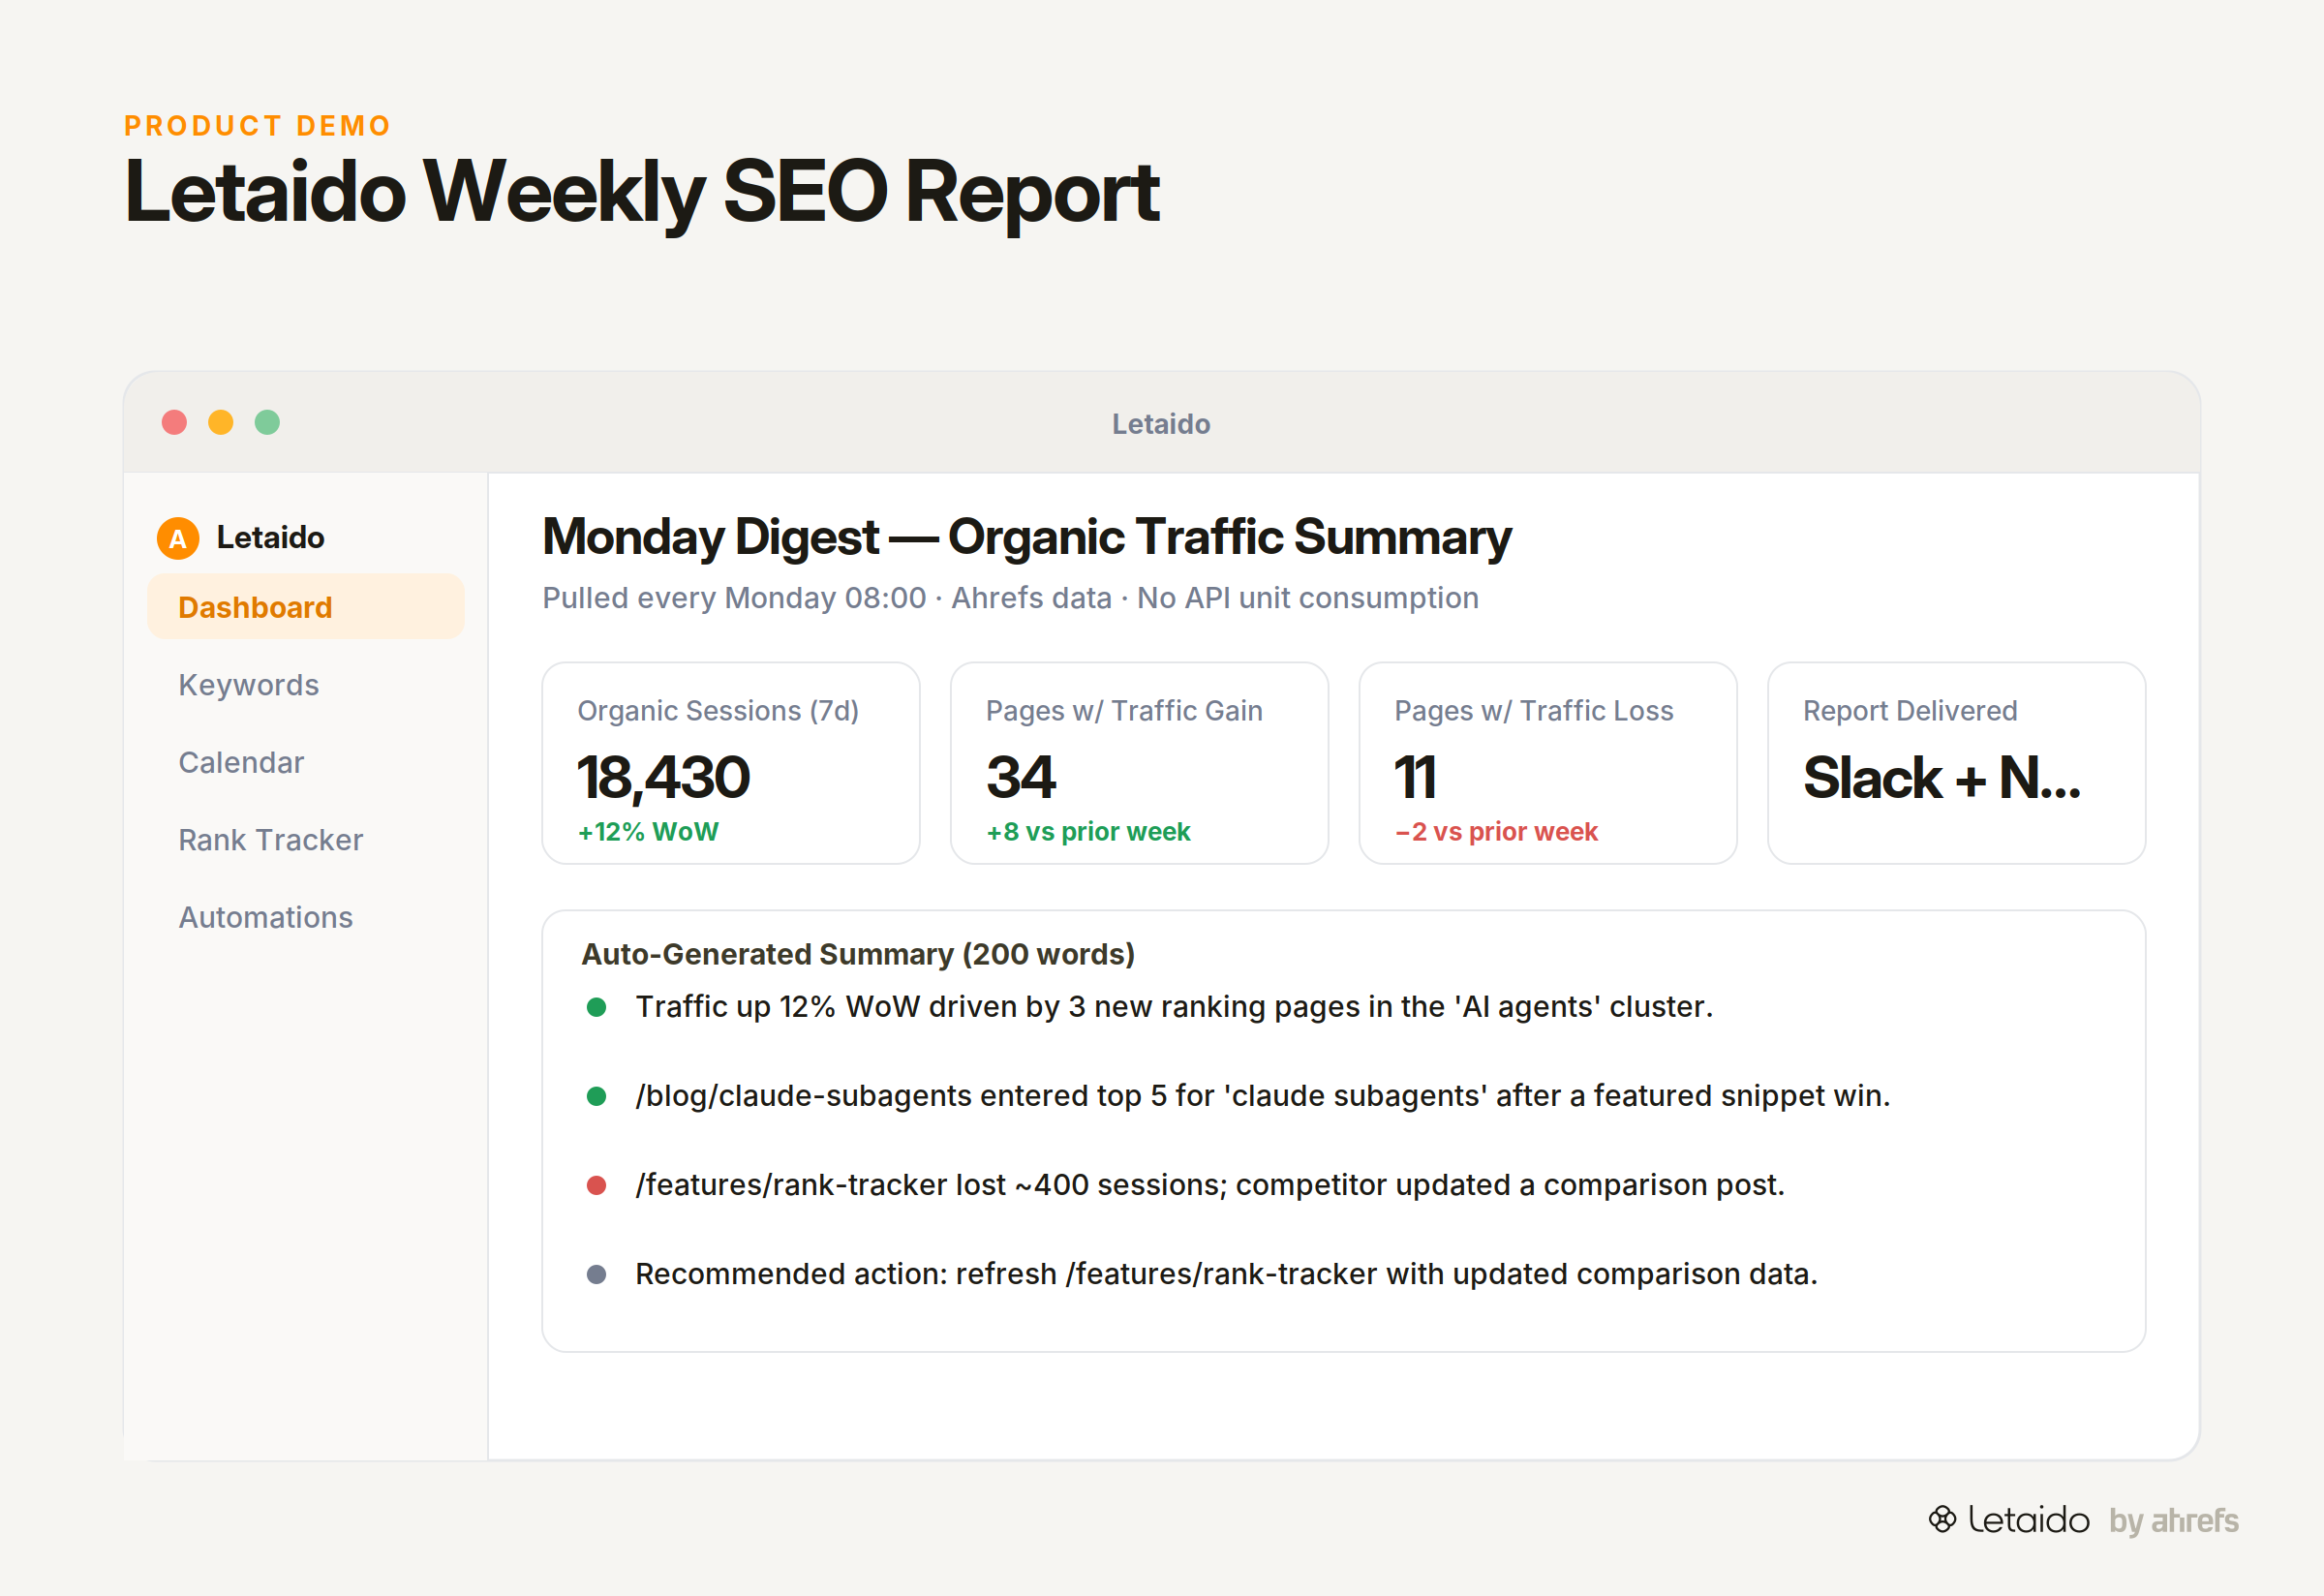This screenshot has height=1596, width=2324.
Task: Click the green bullet beside /blog/claude-subagents
Action: pos(596,1096)
